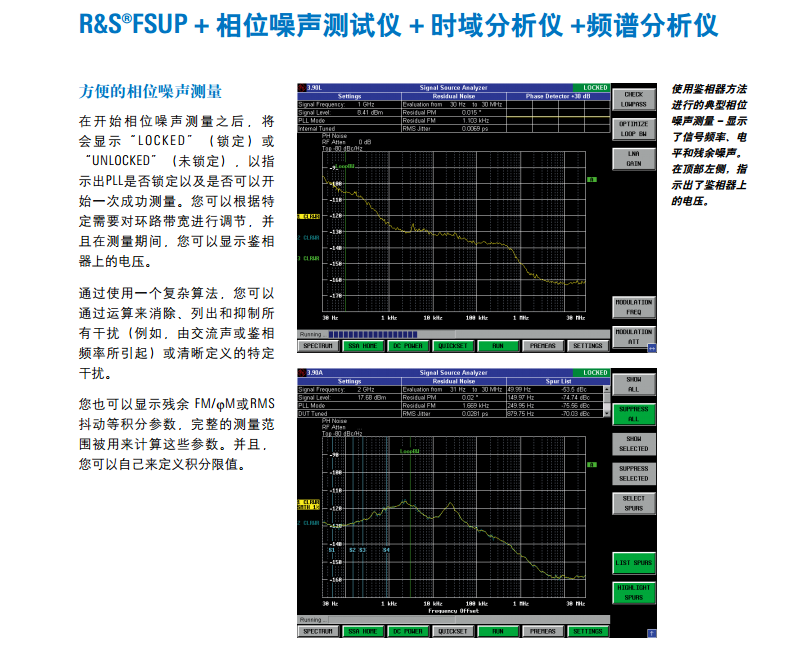Screen dimensions: 788x646
Task: Select SSA HOME hotkey in upper analyzer
Action: [363, 346]
